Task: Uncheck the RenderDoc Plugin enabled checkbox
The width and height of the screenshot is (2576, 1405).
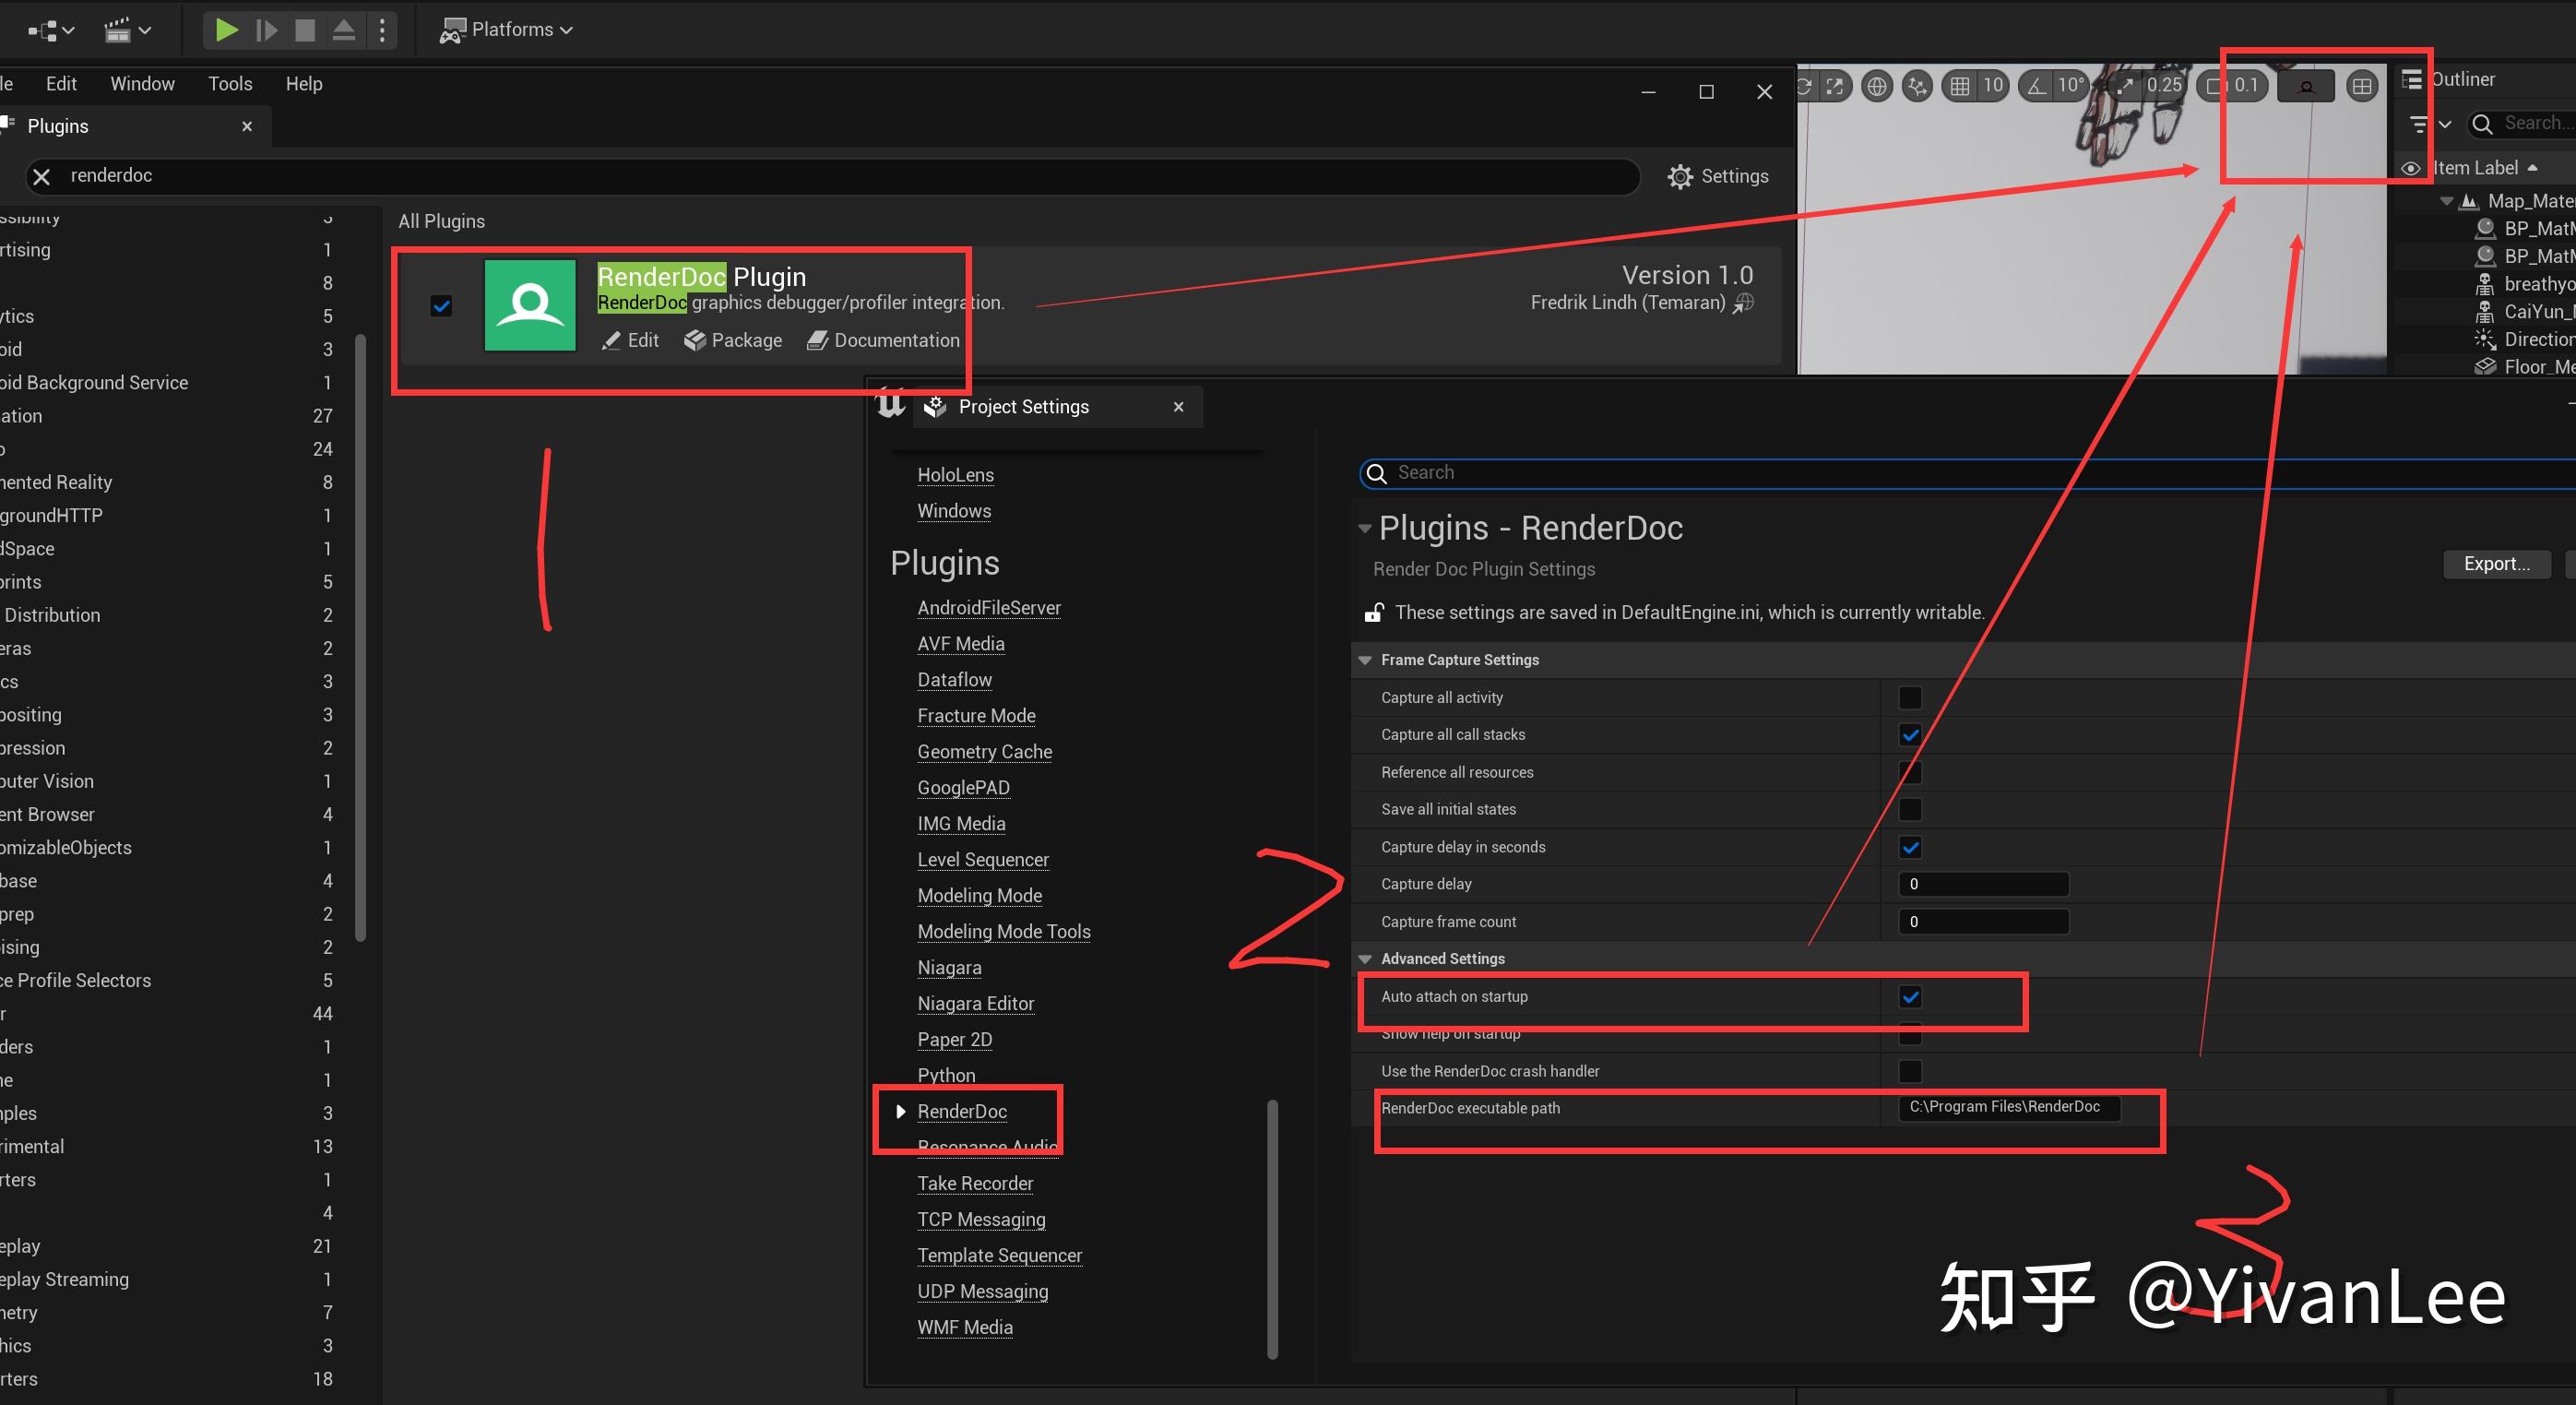Action: coord(441,306)
